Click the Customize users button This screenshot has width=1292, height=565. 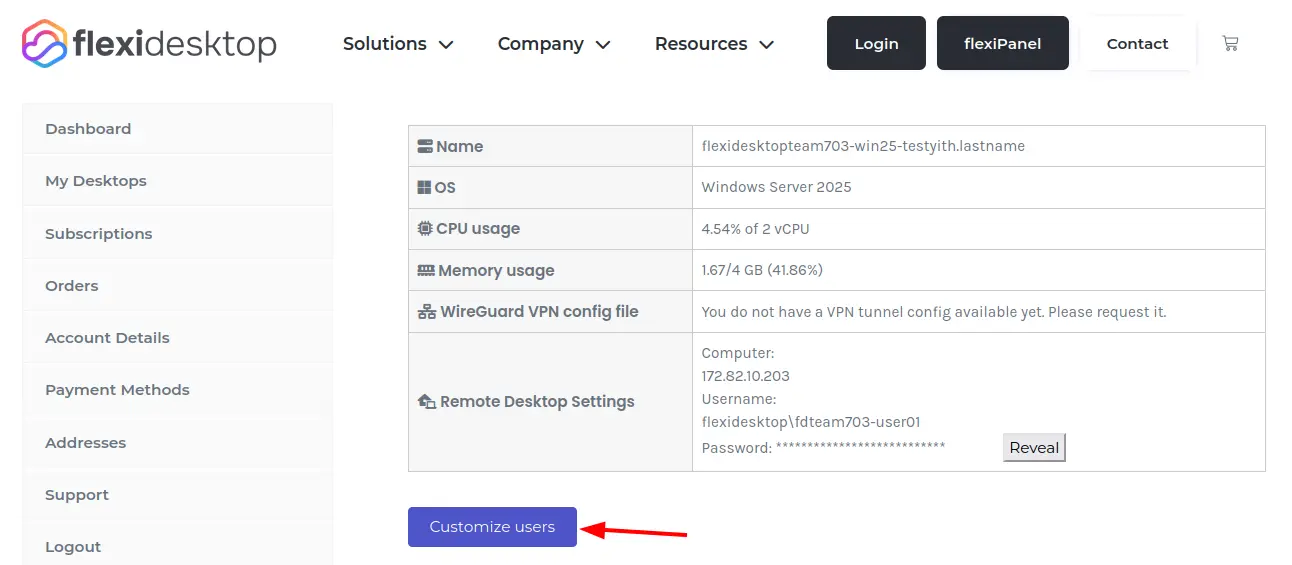coord(492,527)
